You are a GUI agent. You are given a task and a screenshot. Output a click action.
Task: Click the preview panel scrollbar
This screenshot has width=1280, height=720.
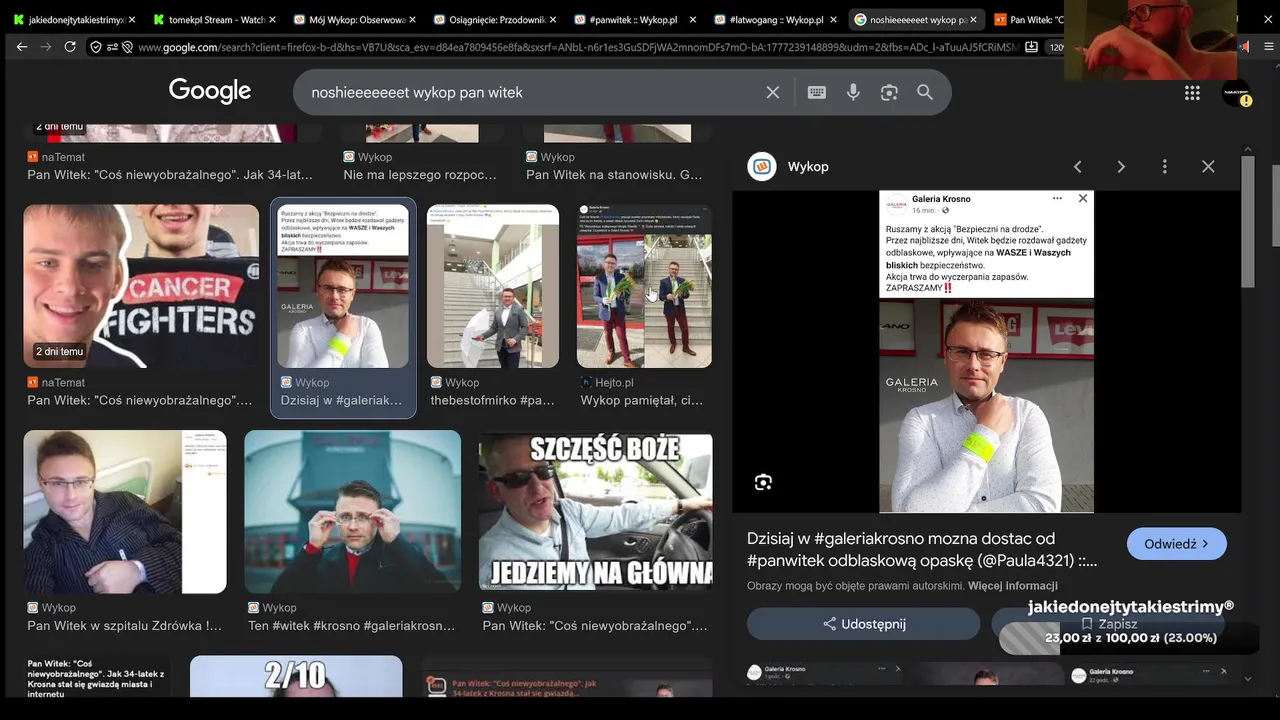coord(1248,222)
